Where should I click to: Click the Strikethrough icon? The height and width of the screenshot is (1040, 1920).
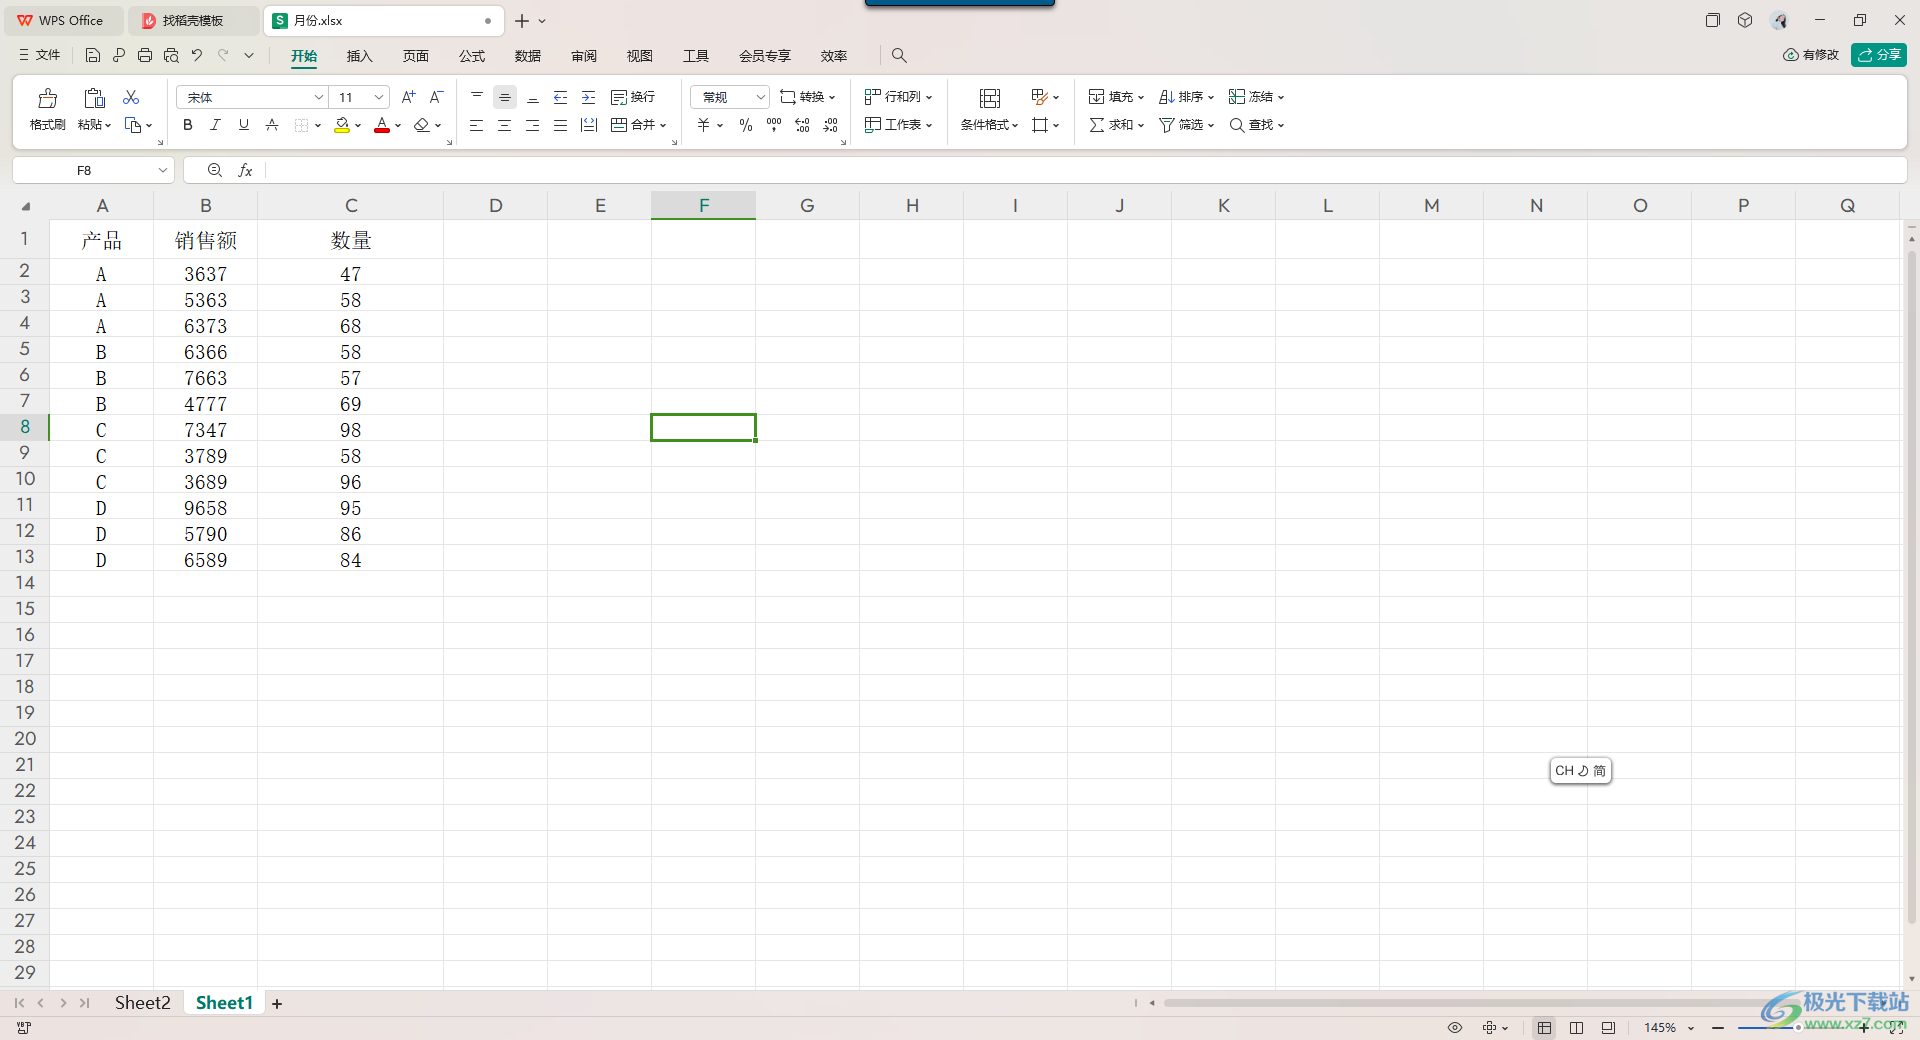(x=272, y=125)
